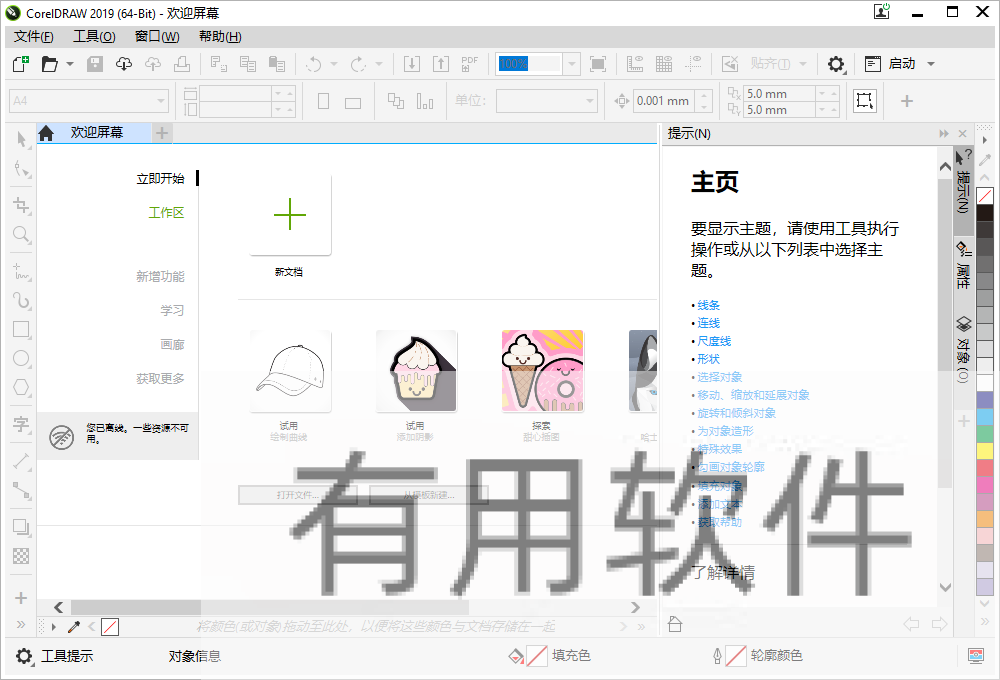
Task: Click the Save floppy disk icon
Action: click(95, 64)
